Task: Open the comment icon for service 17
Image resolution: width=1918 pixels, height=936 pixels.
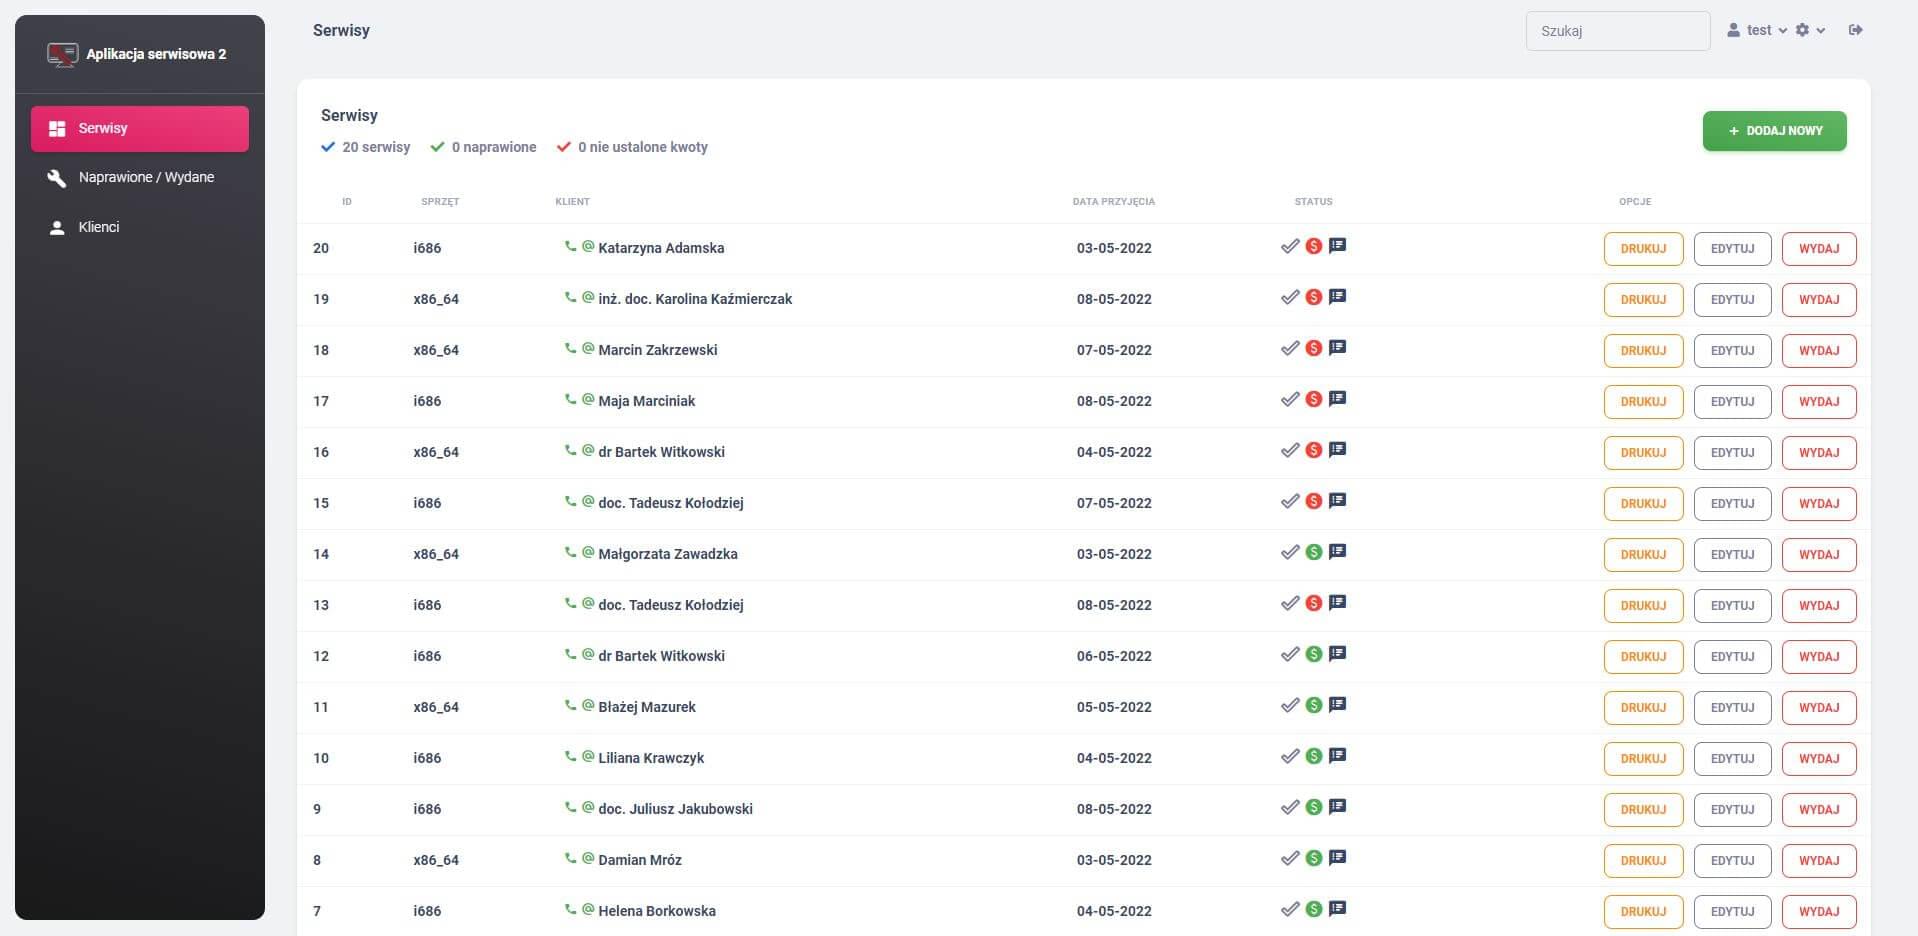Action: click(x=1337, y=399)
